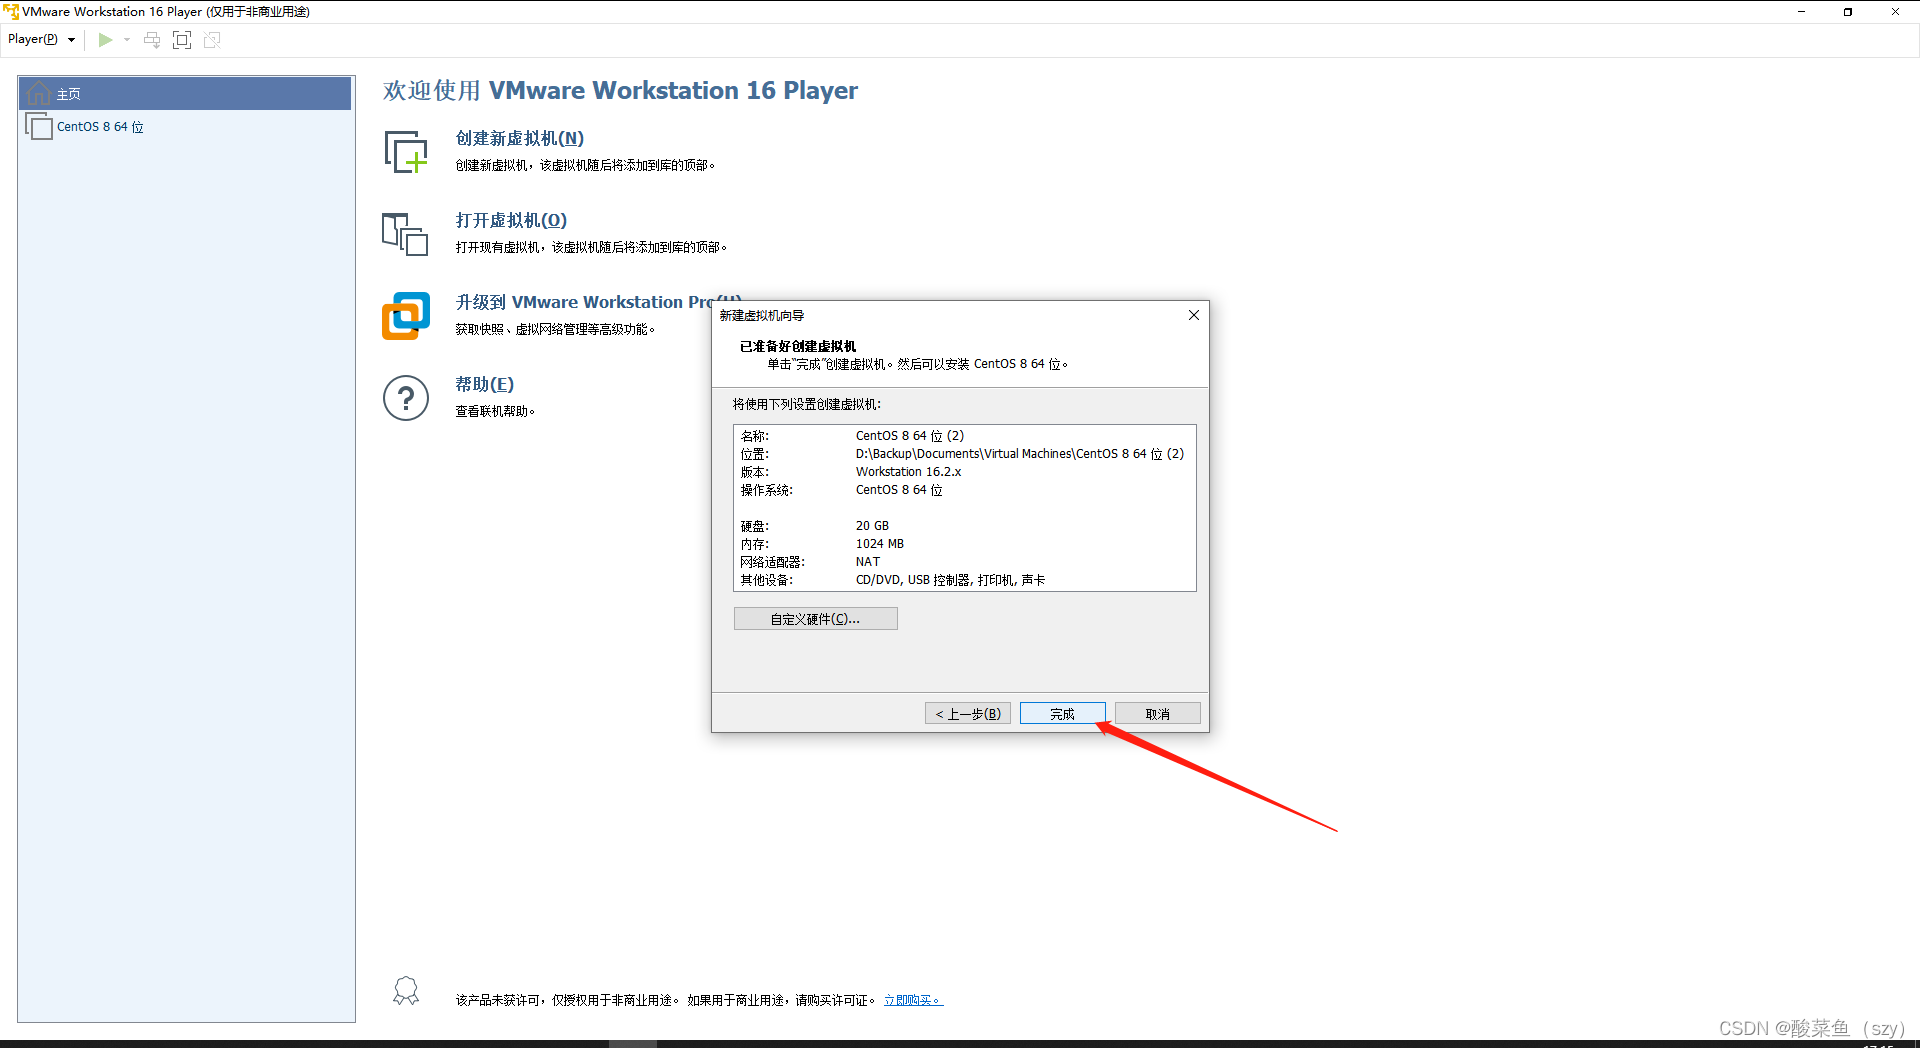Click the Send Ctrl+Alt+Del toolbar icon
The image size is (1920, 1048).
[x=152, y=40]
